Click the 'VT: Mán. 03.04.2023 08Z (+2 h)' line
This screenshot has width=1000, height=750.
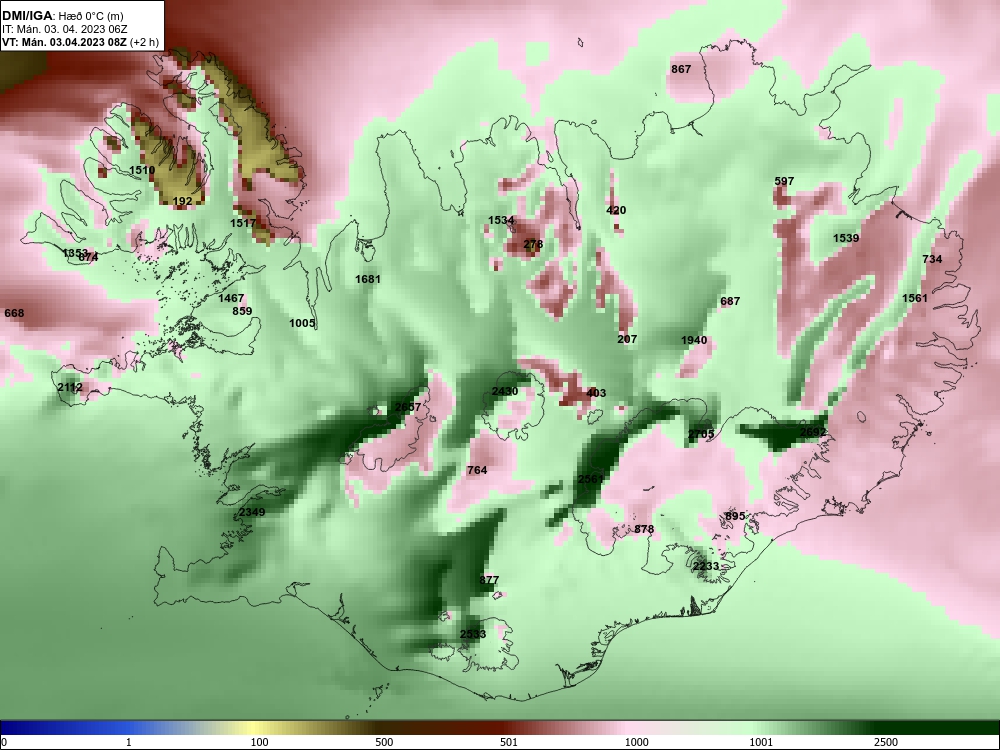click(80, 42)
